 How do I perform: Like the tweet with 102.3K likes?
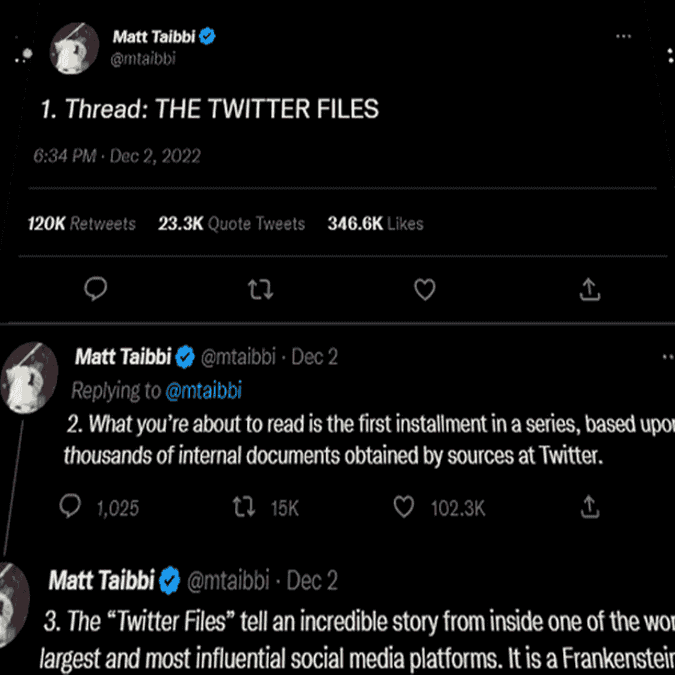click(x=404, y=508)
